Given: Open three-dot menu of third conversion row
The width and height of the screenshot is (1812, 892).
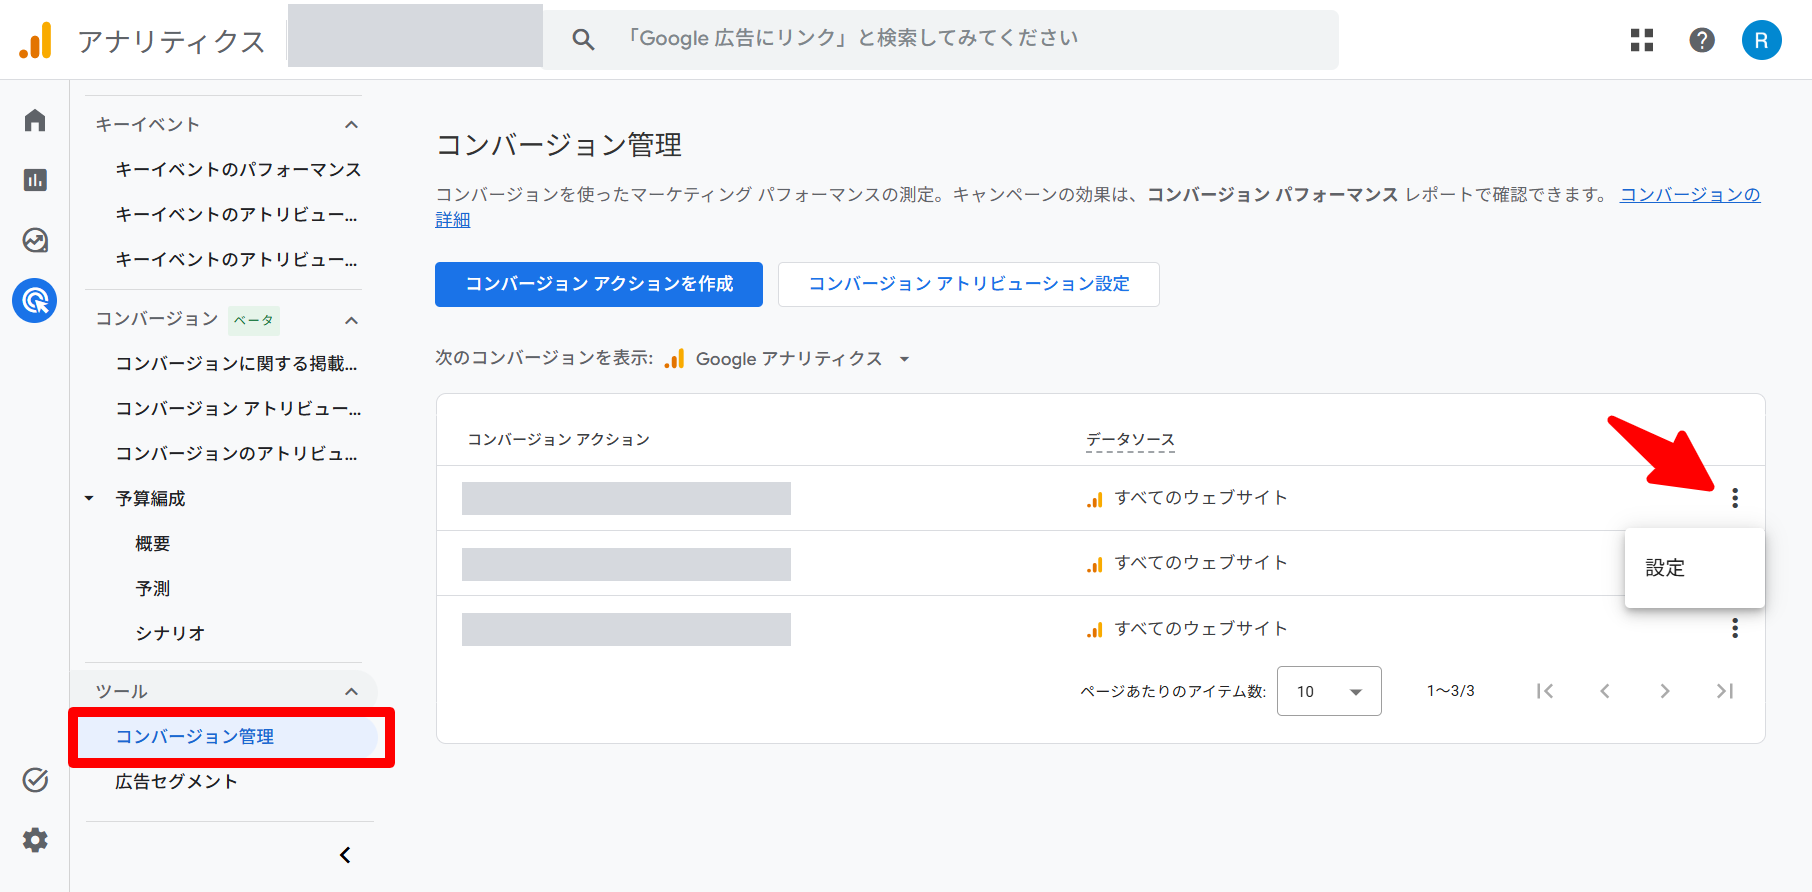Looking at the screenshot, I should click(x=1735, y=628).
